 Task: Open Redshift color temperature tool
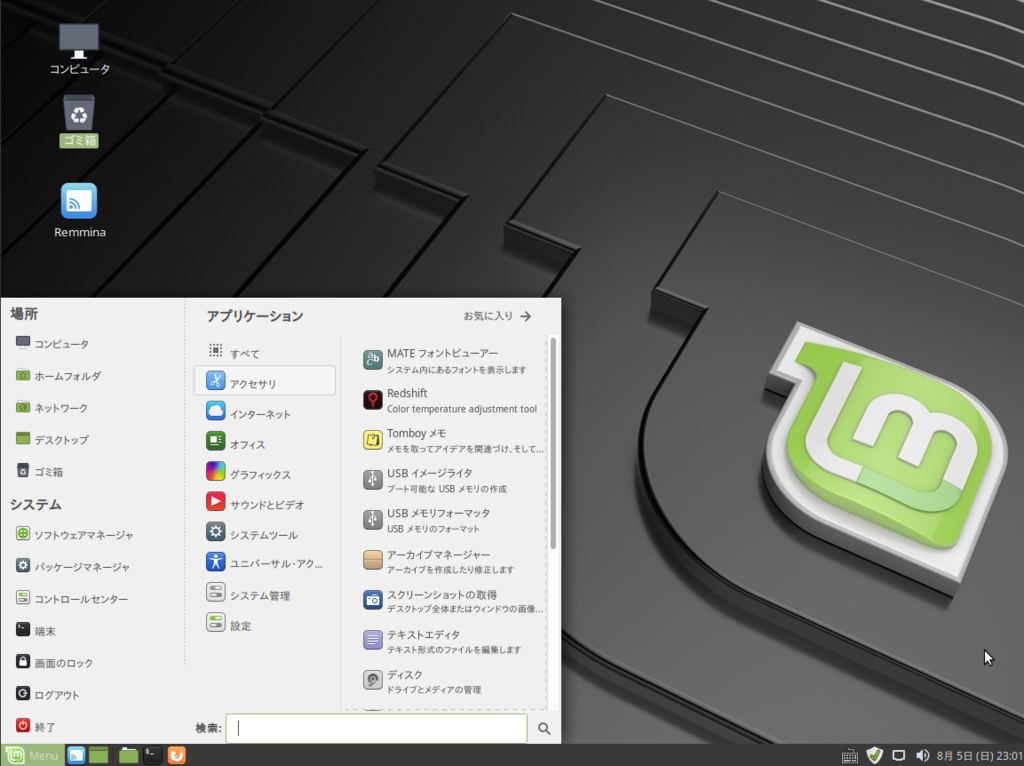[x=453, y=400]
